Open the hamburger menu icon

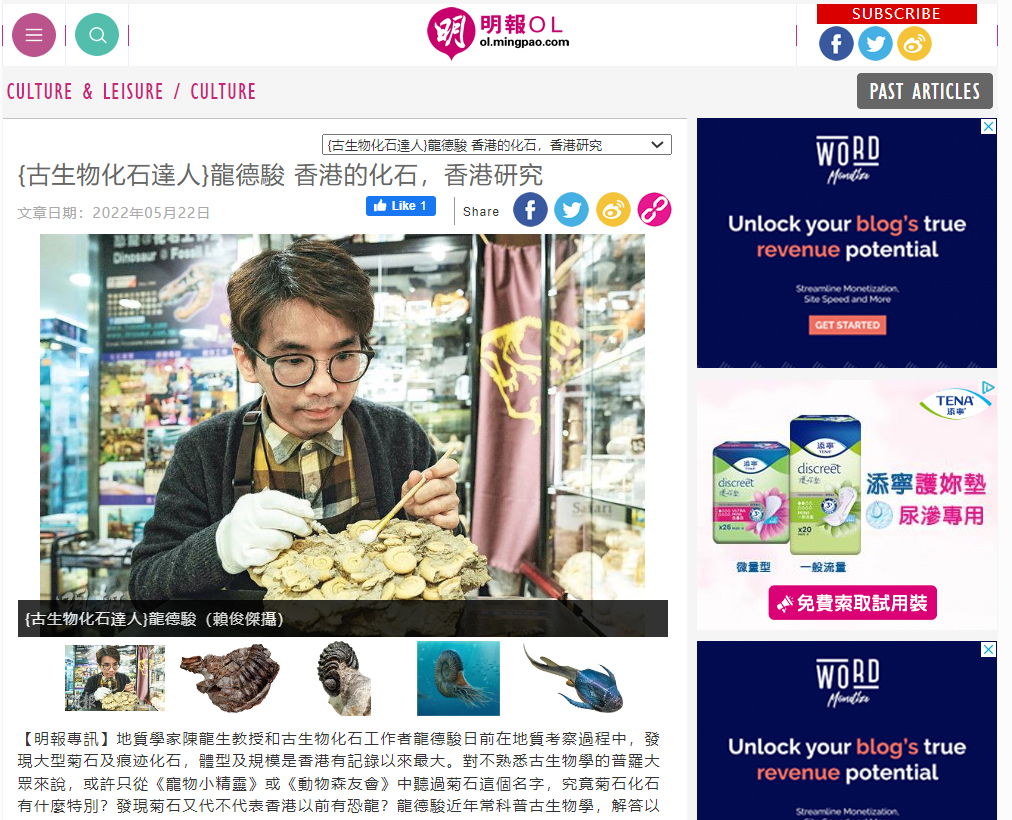(x=34, y=35)
